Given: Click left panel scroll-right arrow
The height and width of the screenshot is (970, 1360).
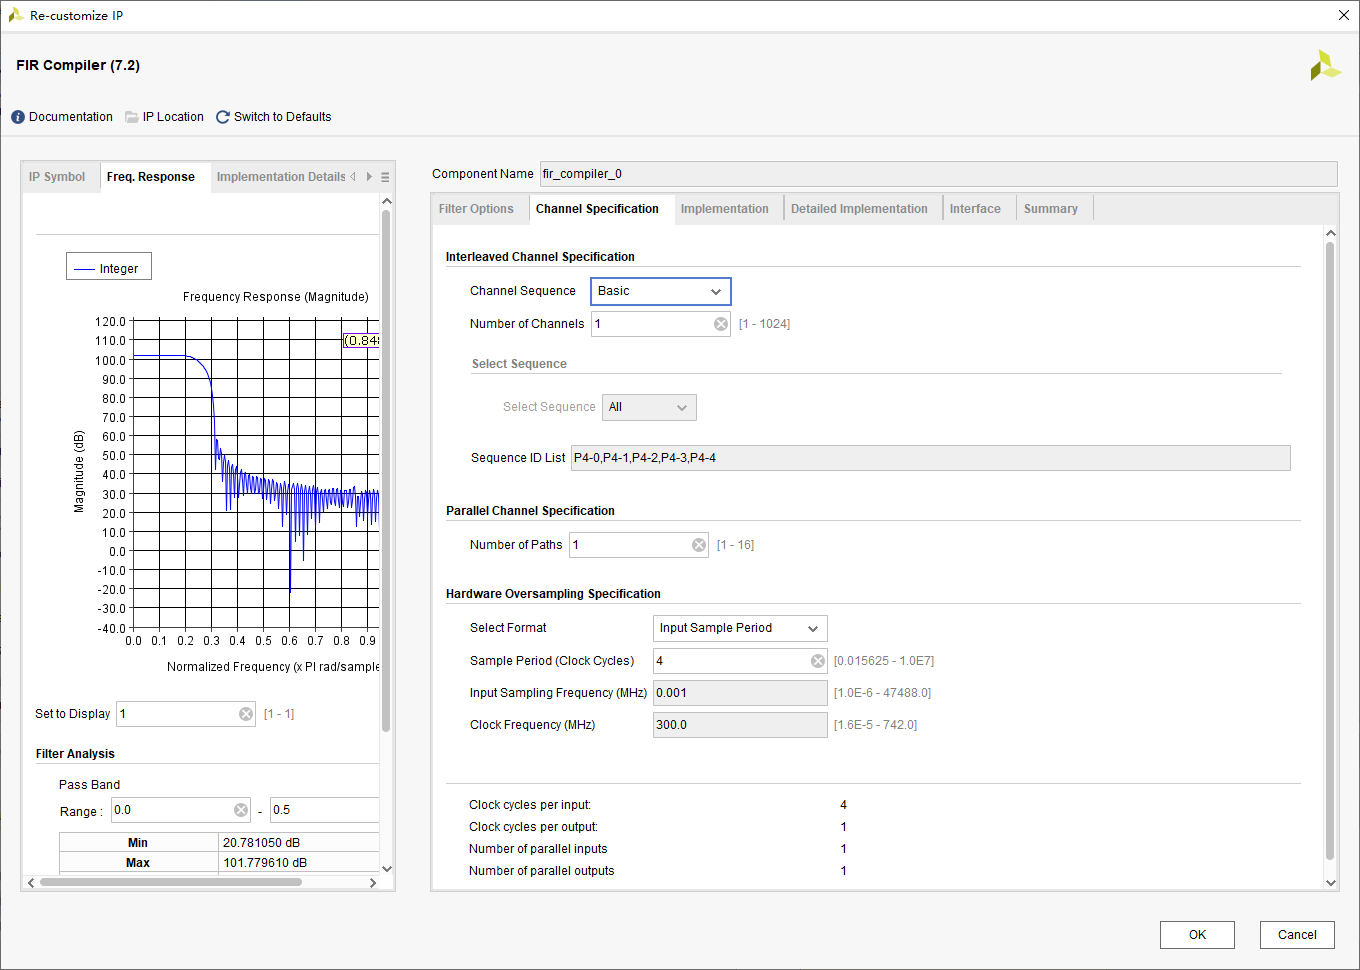Looking at the screenshot, I should coord(372,883).
